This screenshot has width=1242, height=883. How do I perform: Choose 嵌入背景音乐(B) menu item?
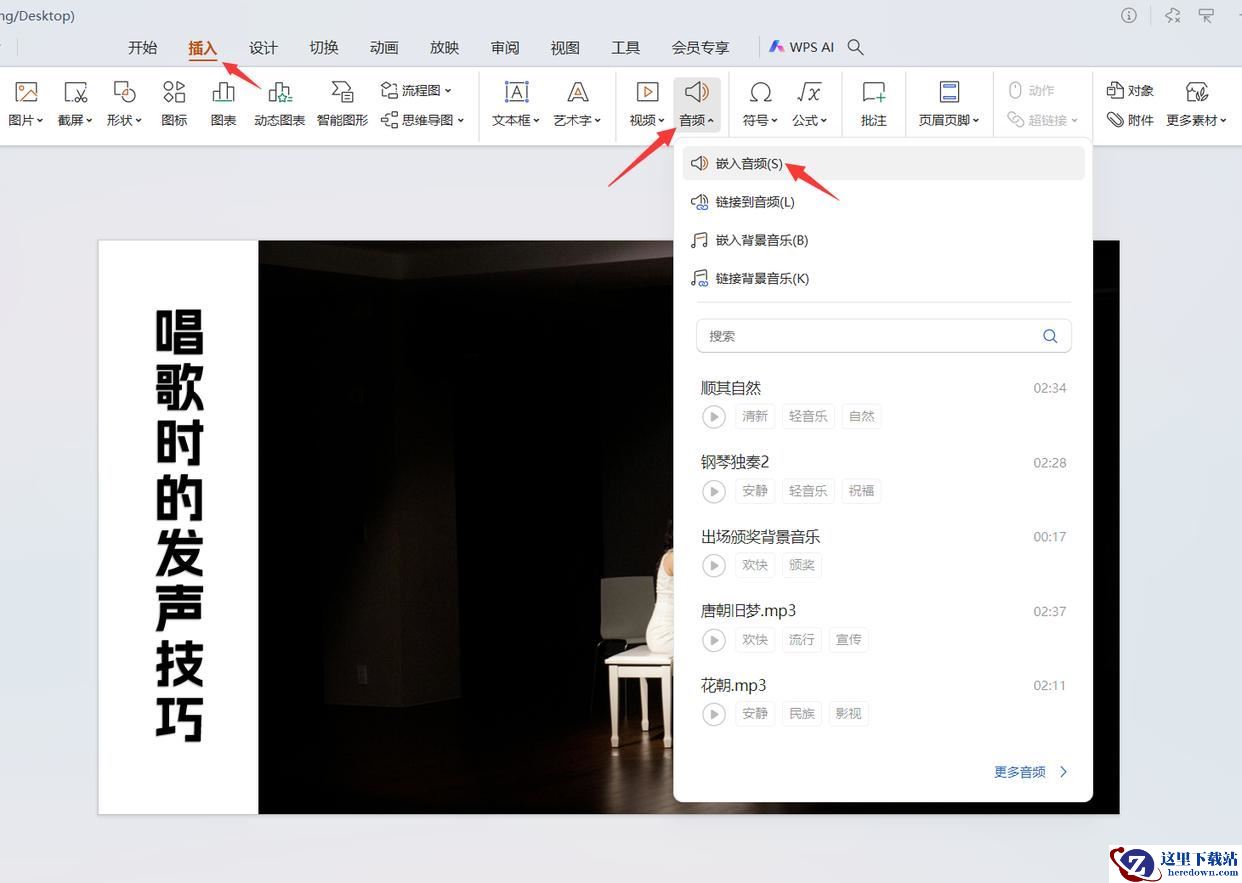(883, 240)
